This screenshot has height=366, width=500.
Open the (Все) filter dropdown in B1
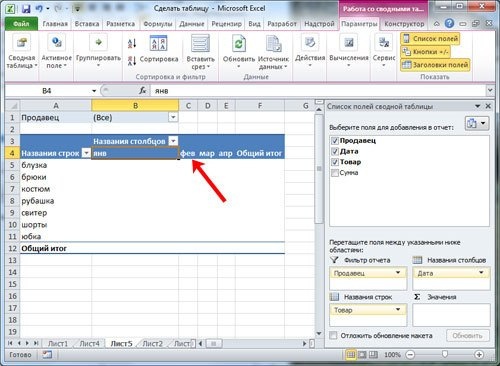coord(173,117)
